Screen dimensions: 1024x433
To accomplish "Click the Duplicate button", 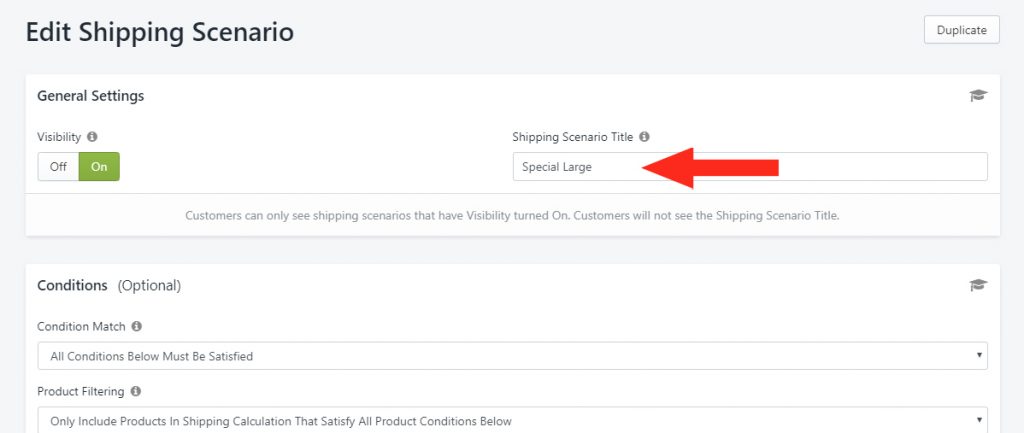I will pos(961,30).
